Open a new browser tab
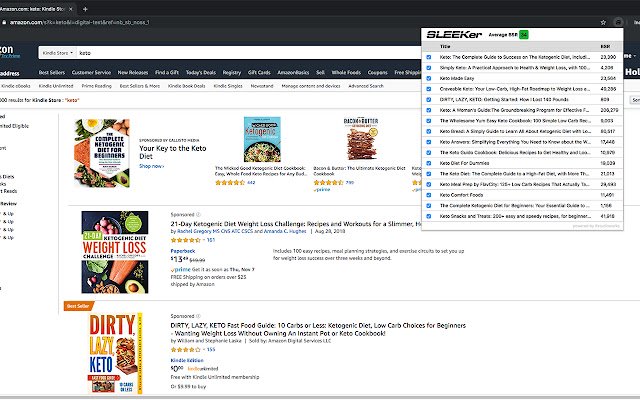The width and height of the screenshot is (640, 400). tap(85, 9)
